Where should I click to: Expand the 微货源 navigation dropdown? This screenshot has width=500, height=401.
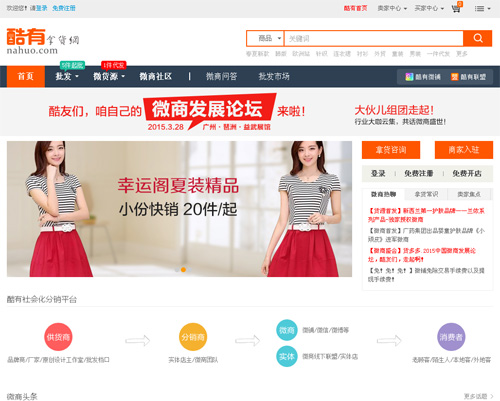tap(109, 76)
